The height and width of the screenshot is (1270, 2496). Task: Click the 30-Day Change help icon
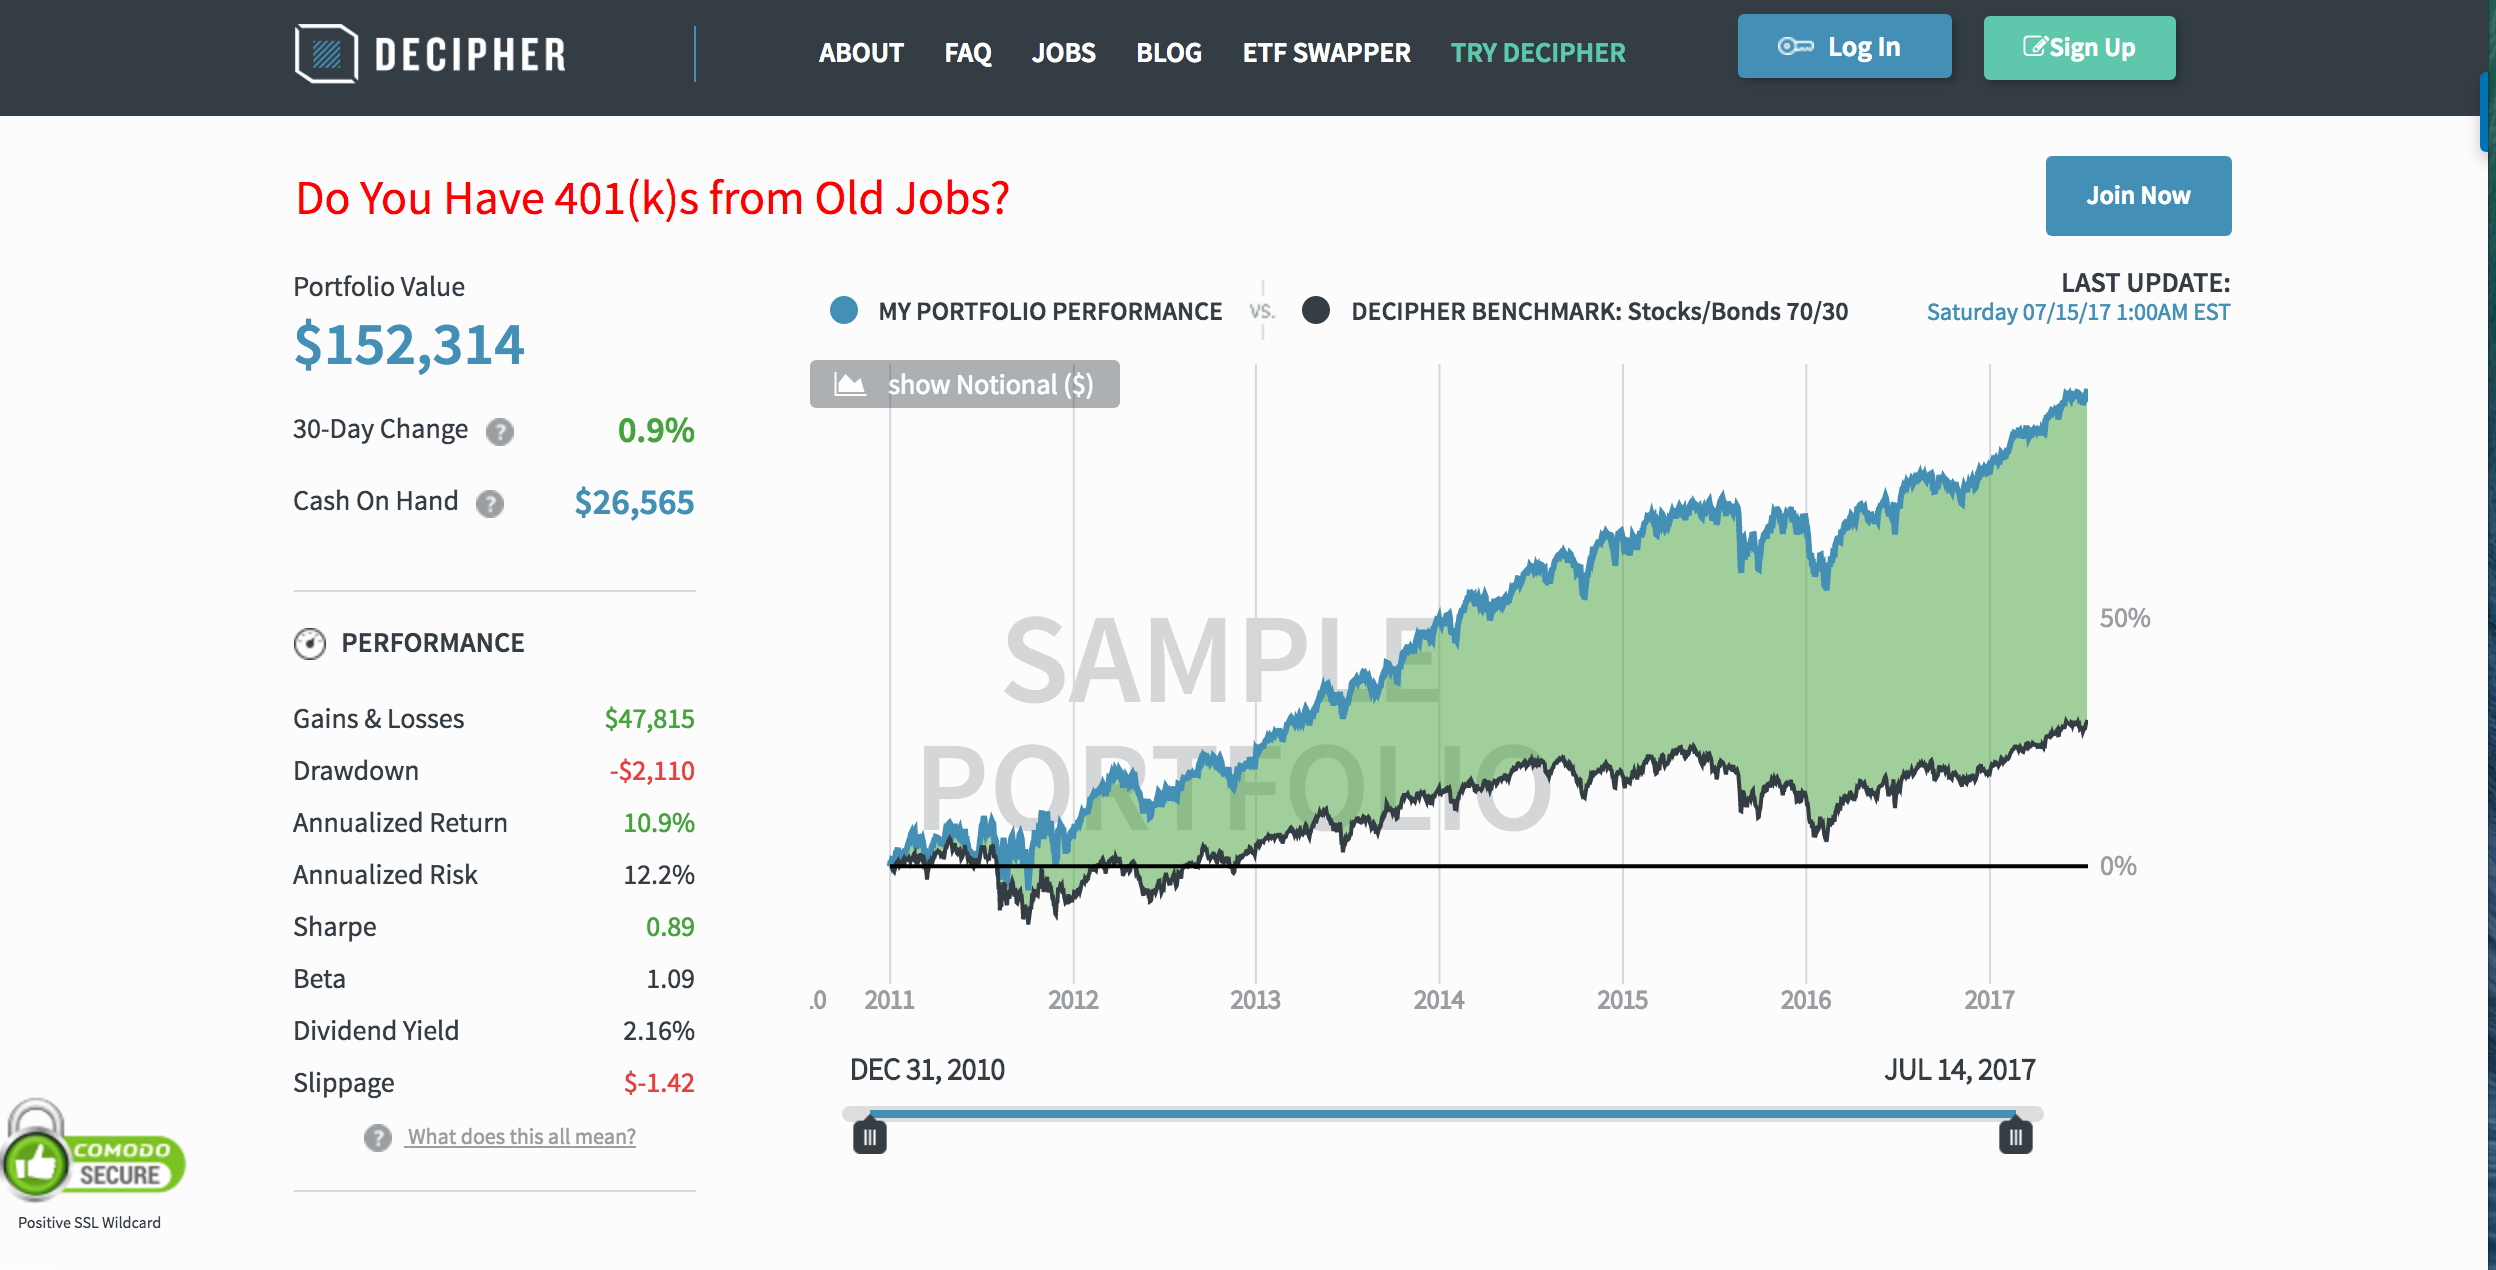click(500, 432)
